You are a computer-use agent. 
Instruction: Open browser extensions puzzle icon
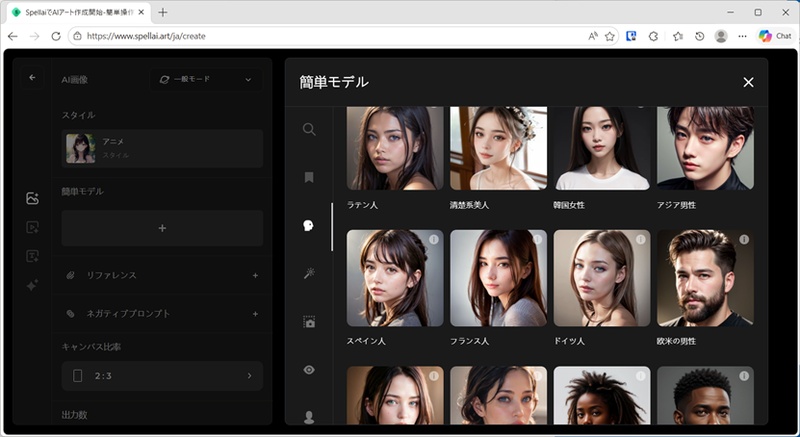tap(654, 36)
